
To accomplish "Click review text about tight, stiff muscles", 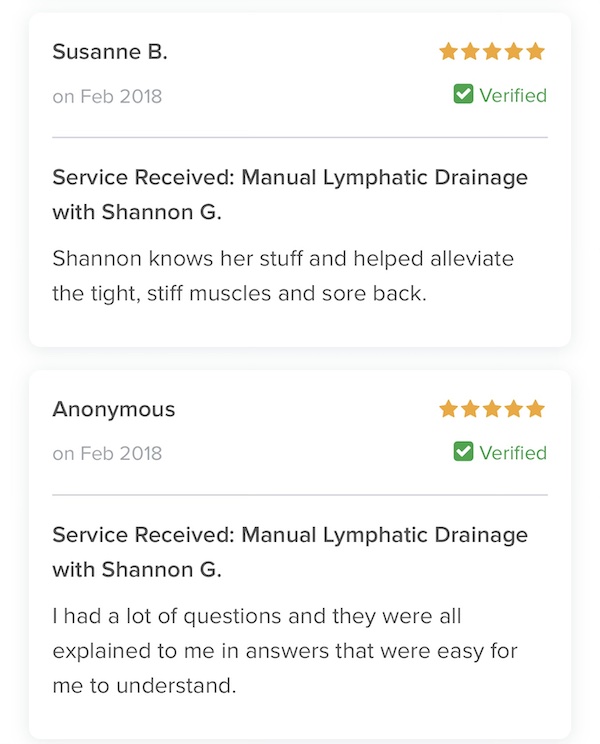I will pos(283,276).
